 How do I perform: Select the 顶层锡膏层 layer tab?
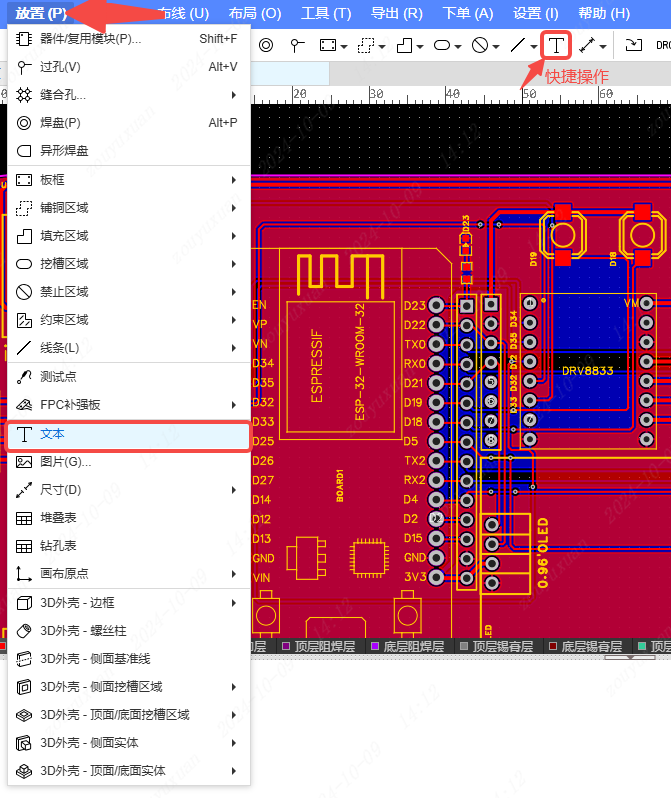(497, 646)
